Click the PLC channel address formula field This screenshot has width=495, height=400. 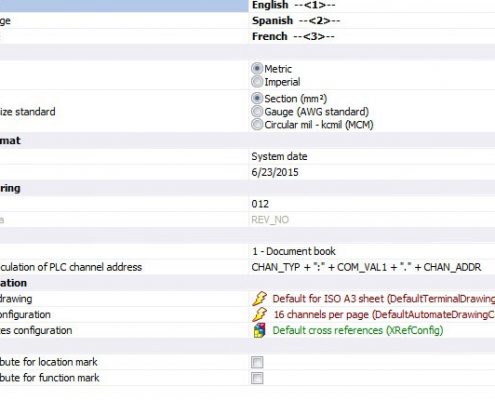click(372, 267)
